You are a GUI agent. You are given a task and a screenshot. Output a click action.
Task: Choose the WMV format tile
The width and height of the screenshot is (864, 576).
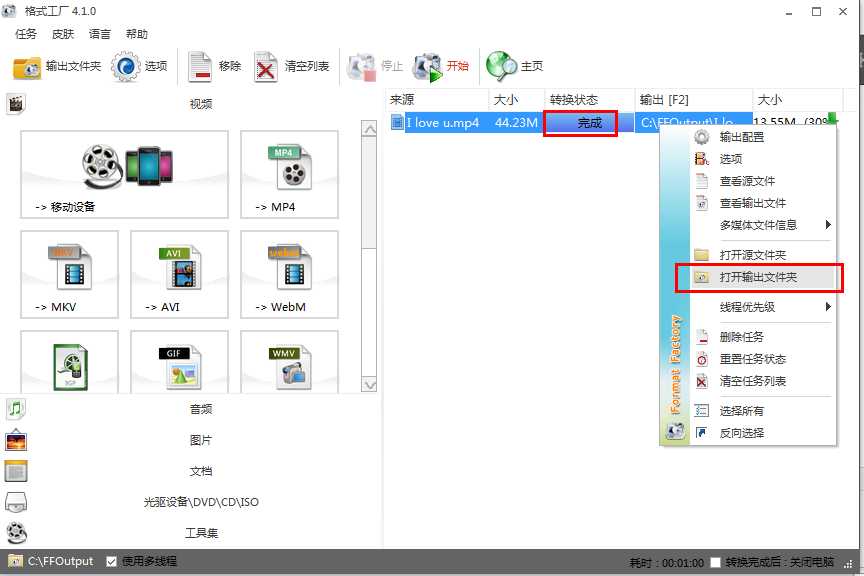(x=289, y=362)
